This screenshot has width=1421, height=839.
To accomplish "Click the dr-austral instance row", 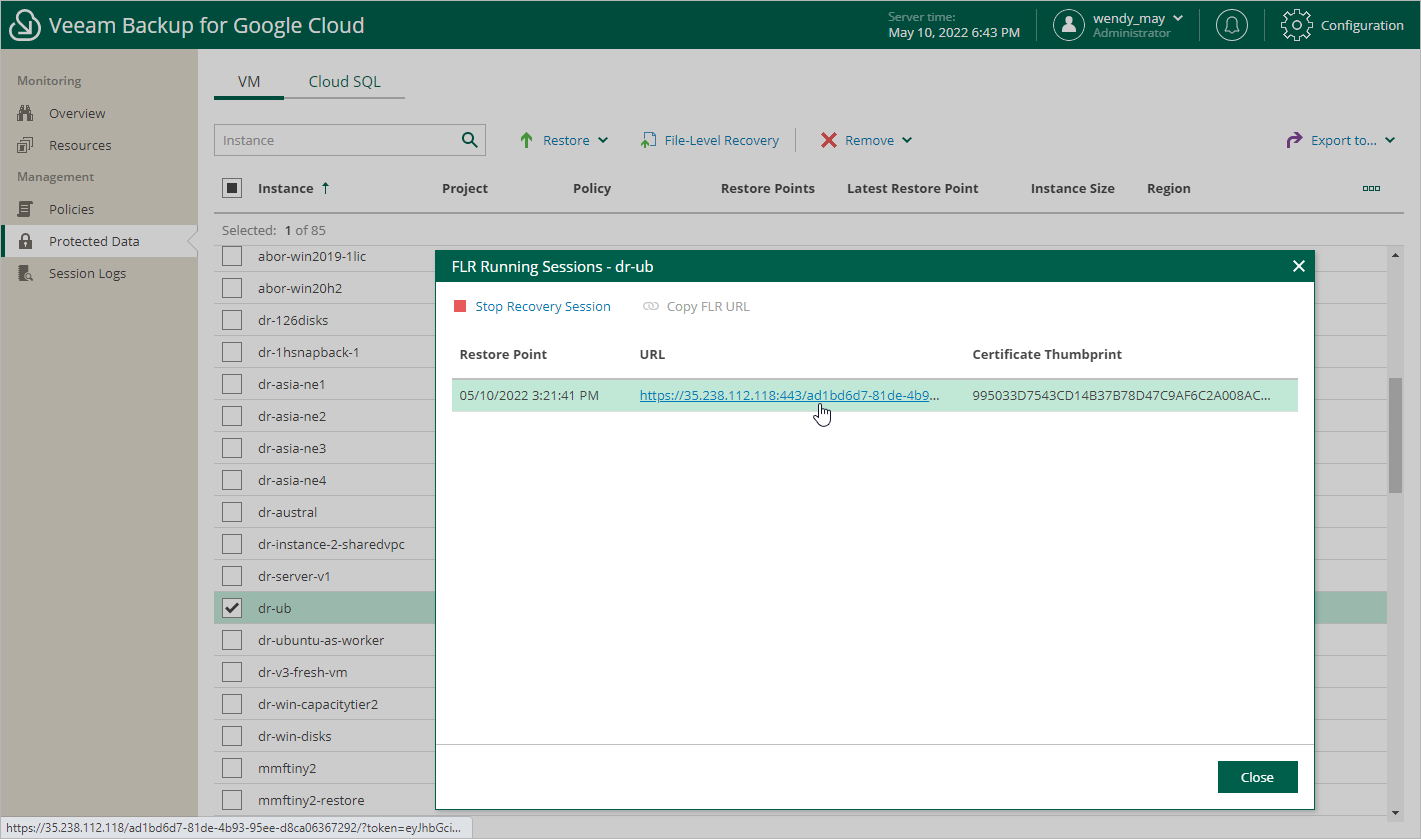I will 287,512.
